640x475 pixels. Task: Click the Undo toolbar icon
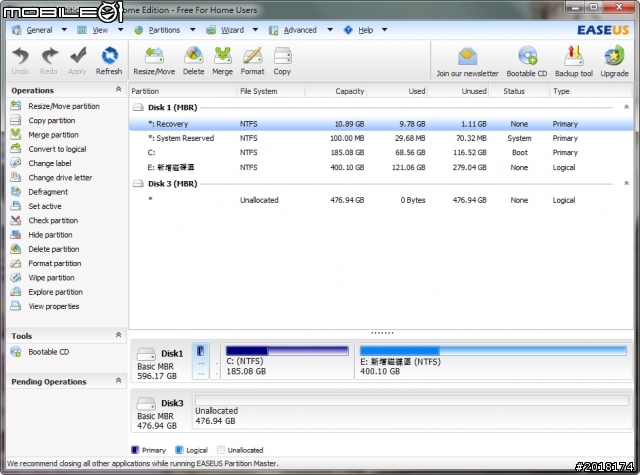tap(20, 60)
